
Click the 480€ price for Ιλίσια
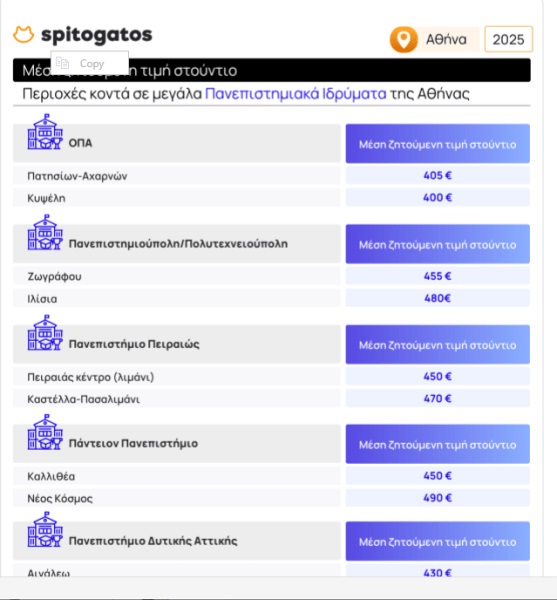point(438,298)
